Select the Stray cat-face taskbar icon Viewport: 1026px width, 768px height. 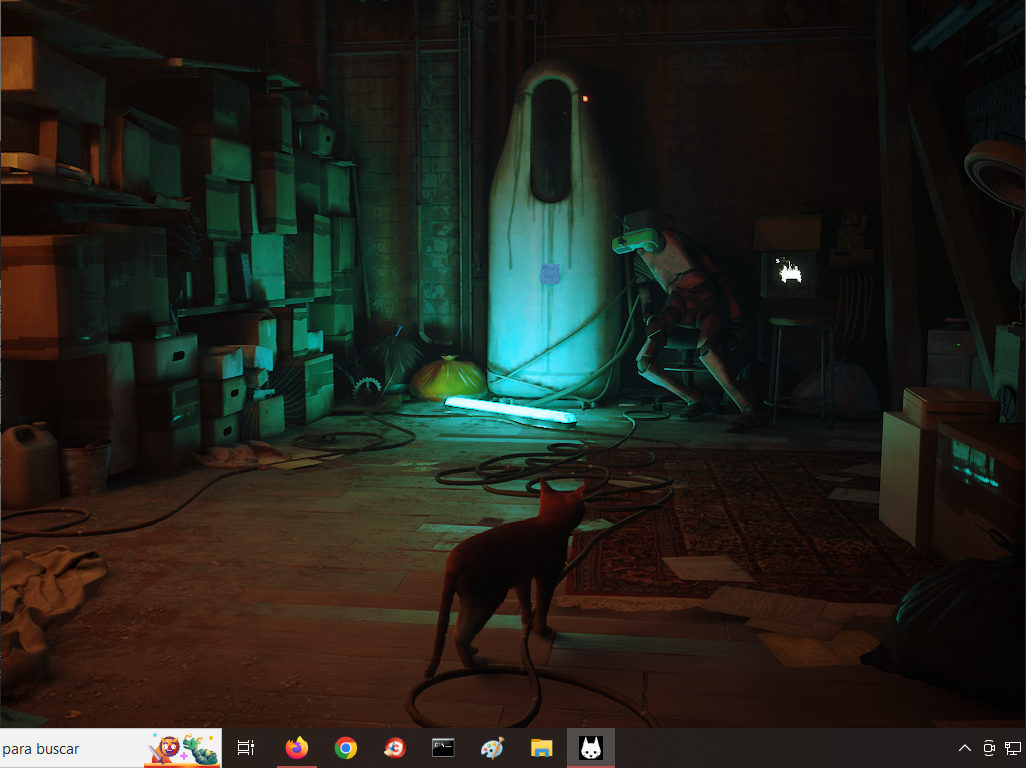(590, 748)
